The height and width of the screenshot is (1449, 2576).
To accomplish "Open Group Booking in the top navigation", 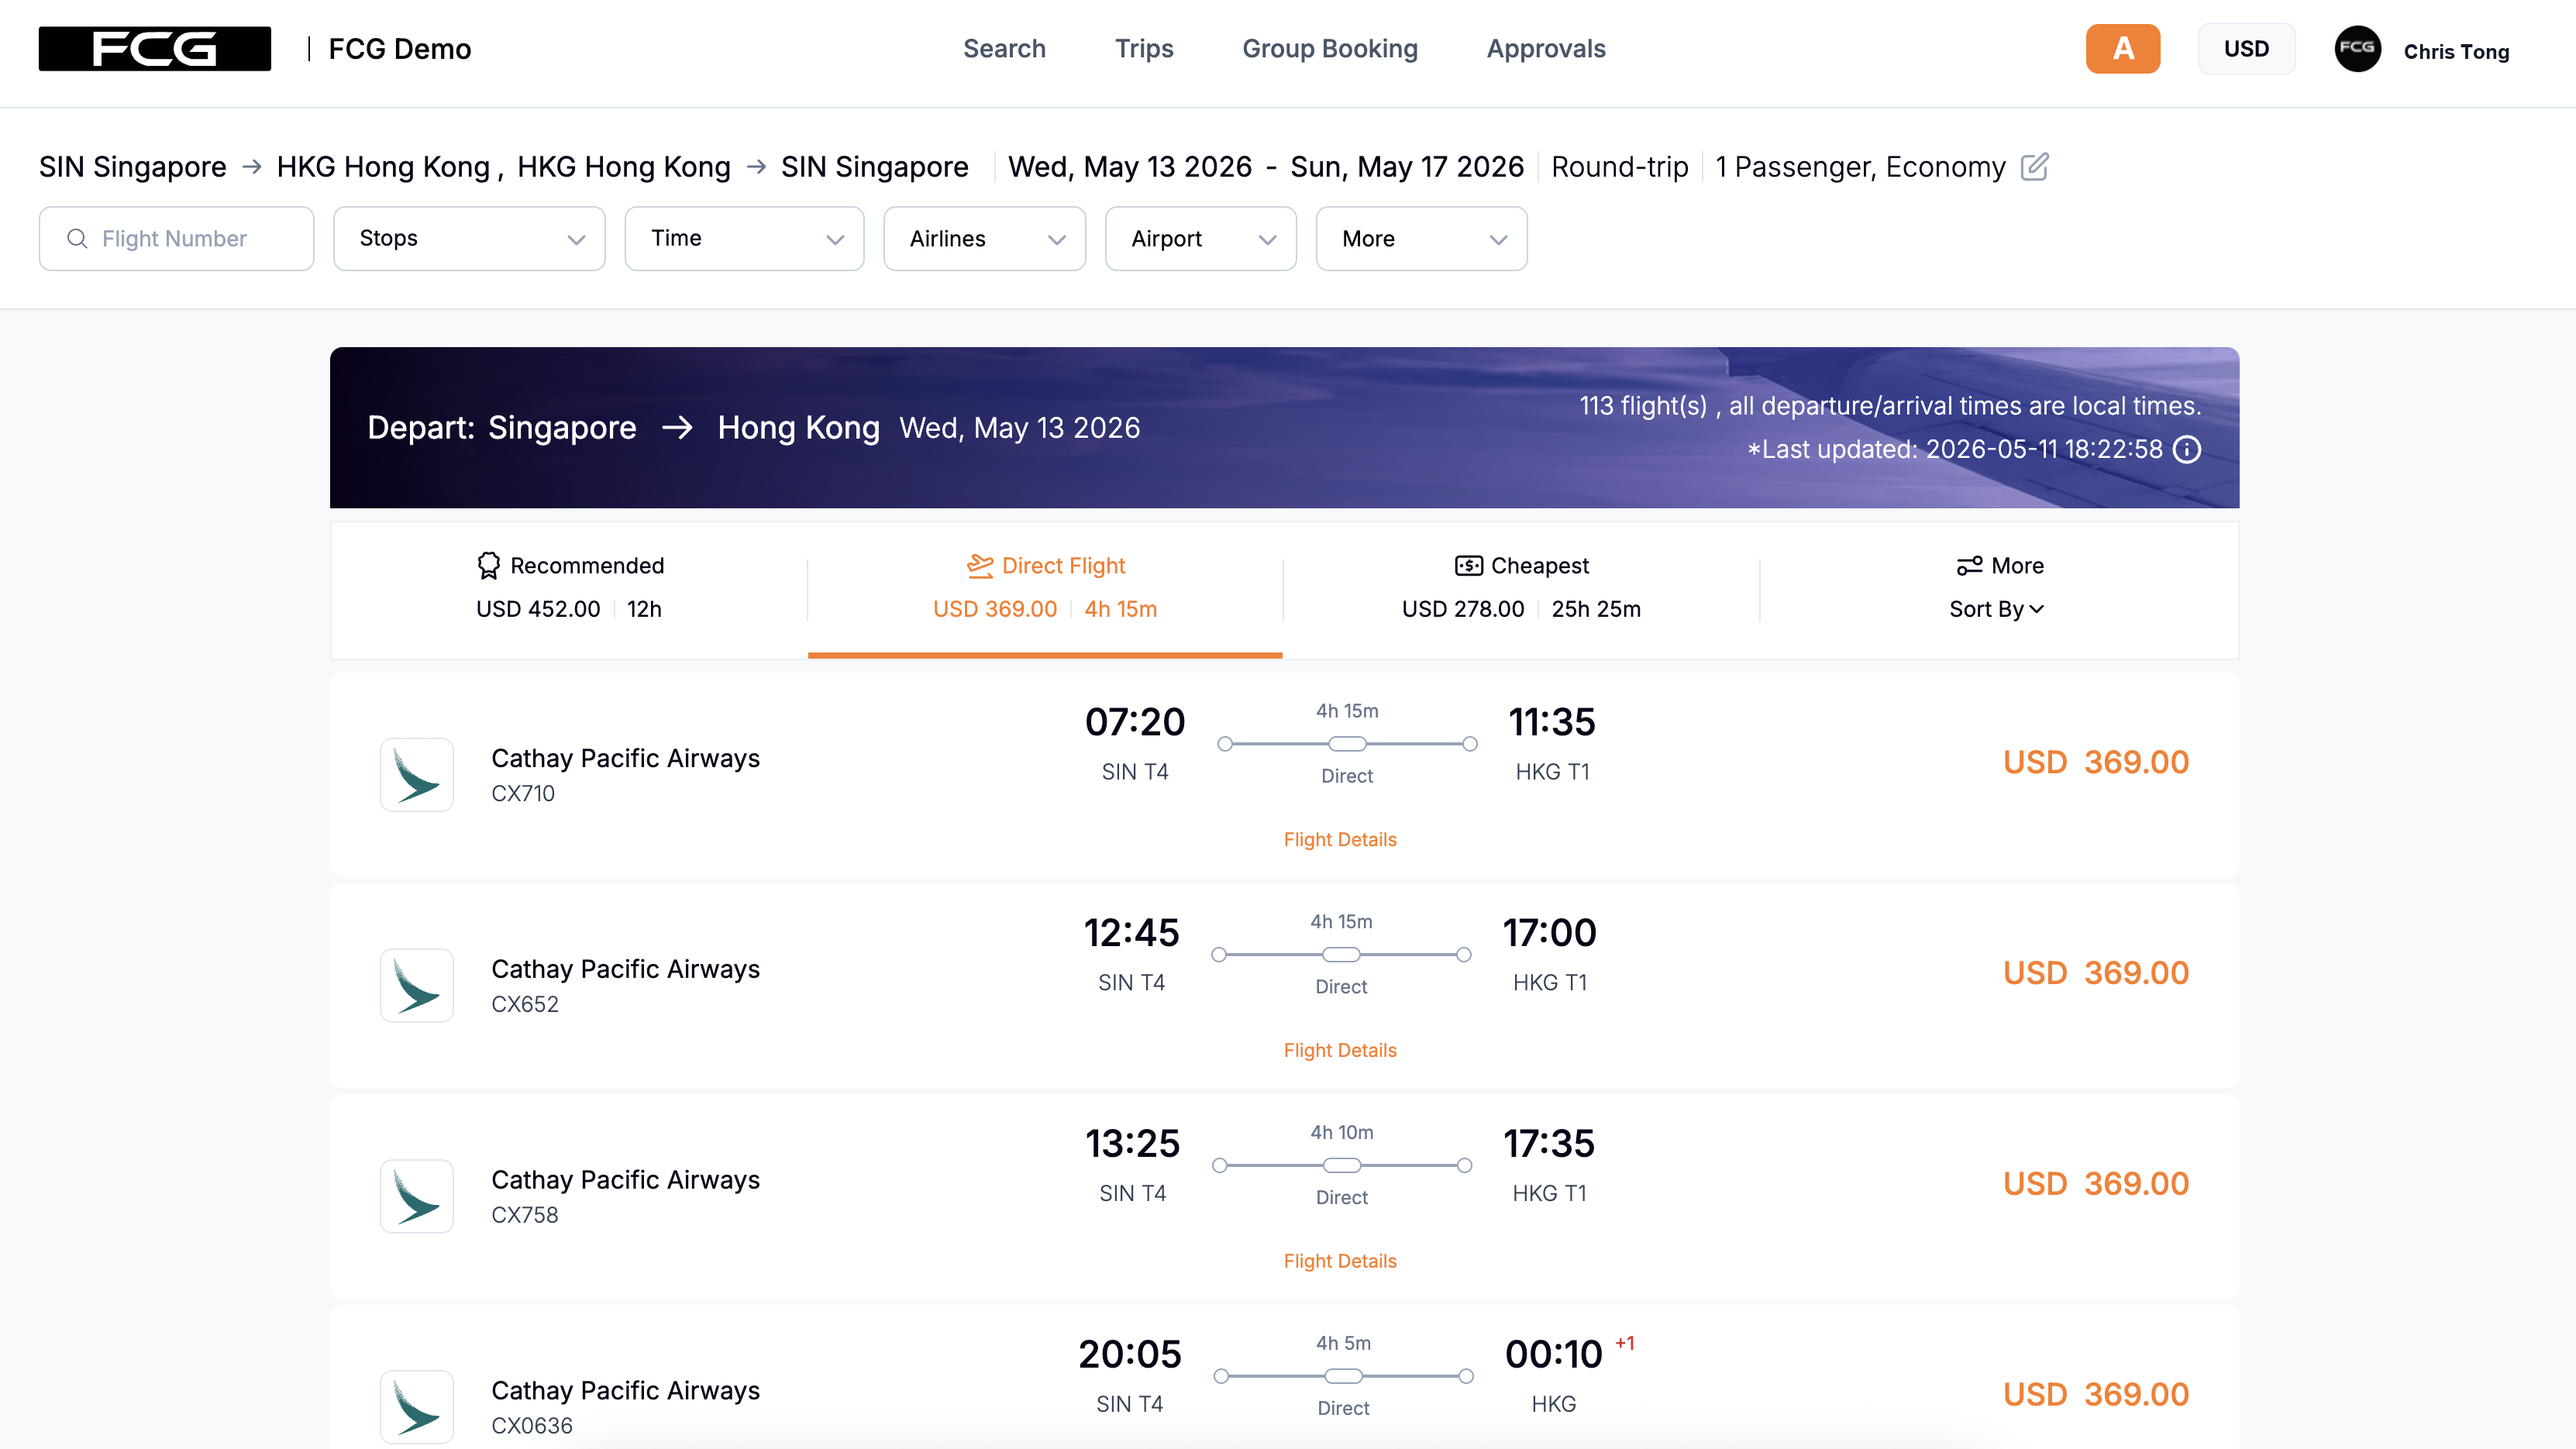I will [x=1330, y=48].
